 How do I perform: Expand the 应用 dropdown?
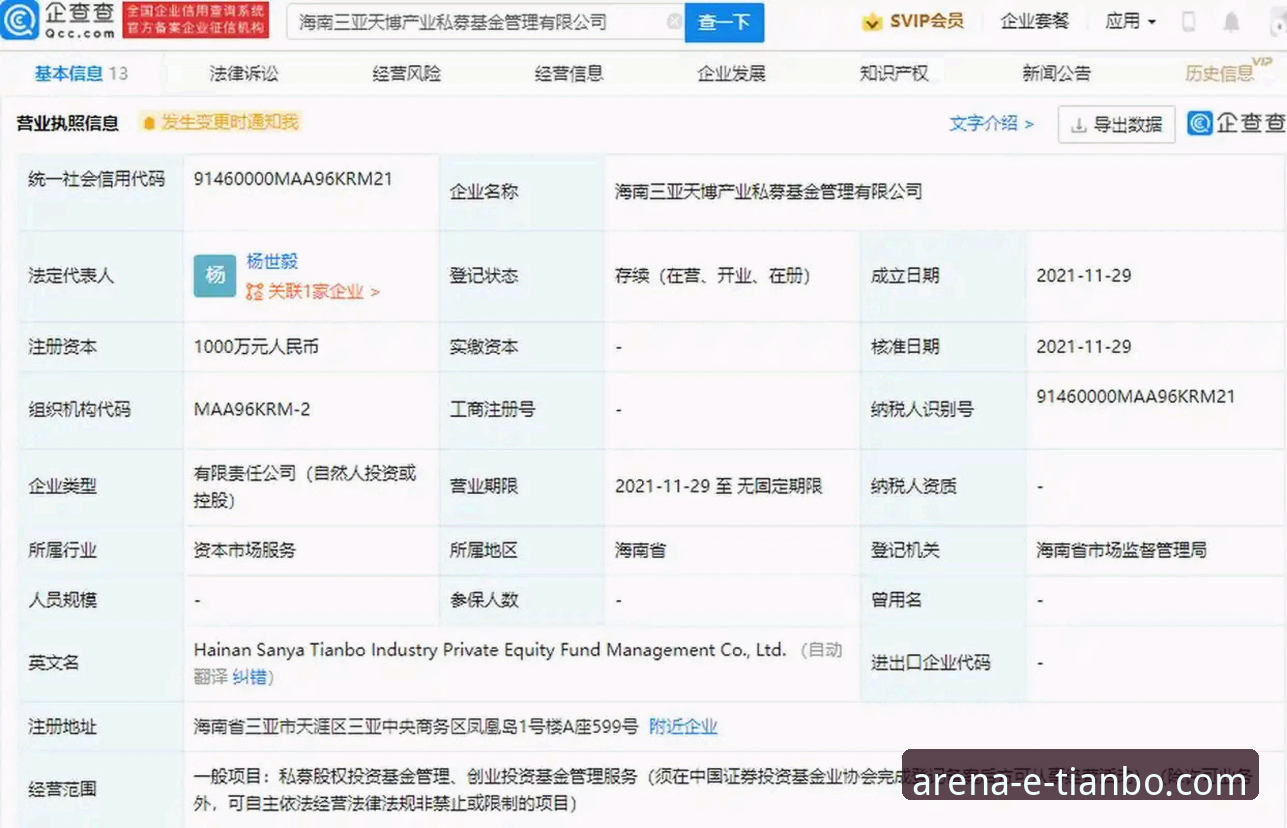[x=1131, y=21]
